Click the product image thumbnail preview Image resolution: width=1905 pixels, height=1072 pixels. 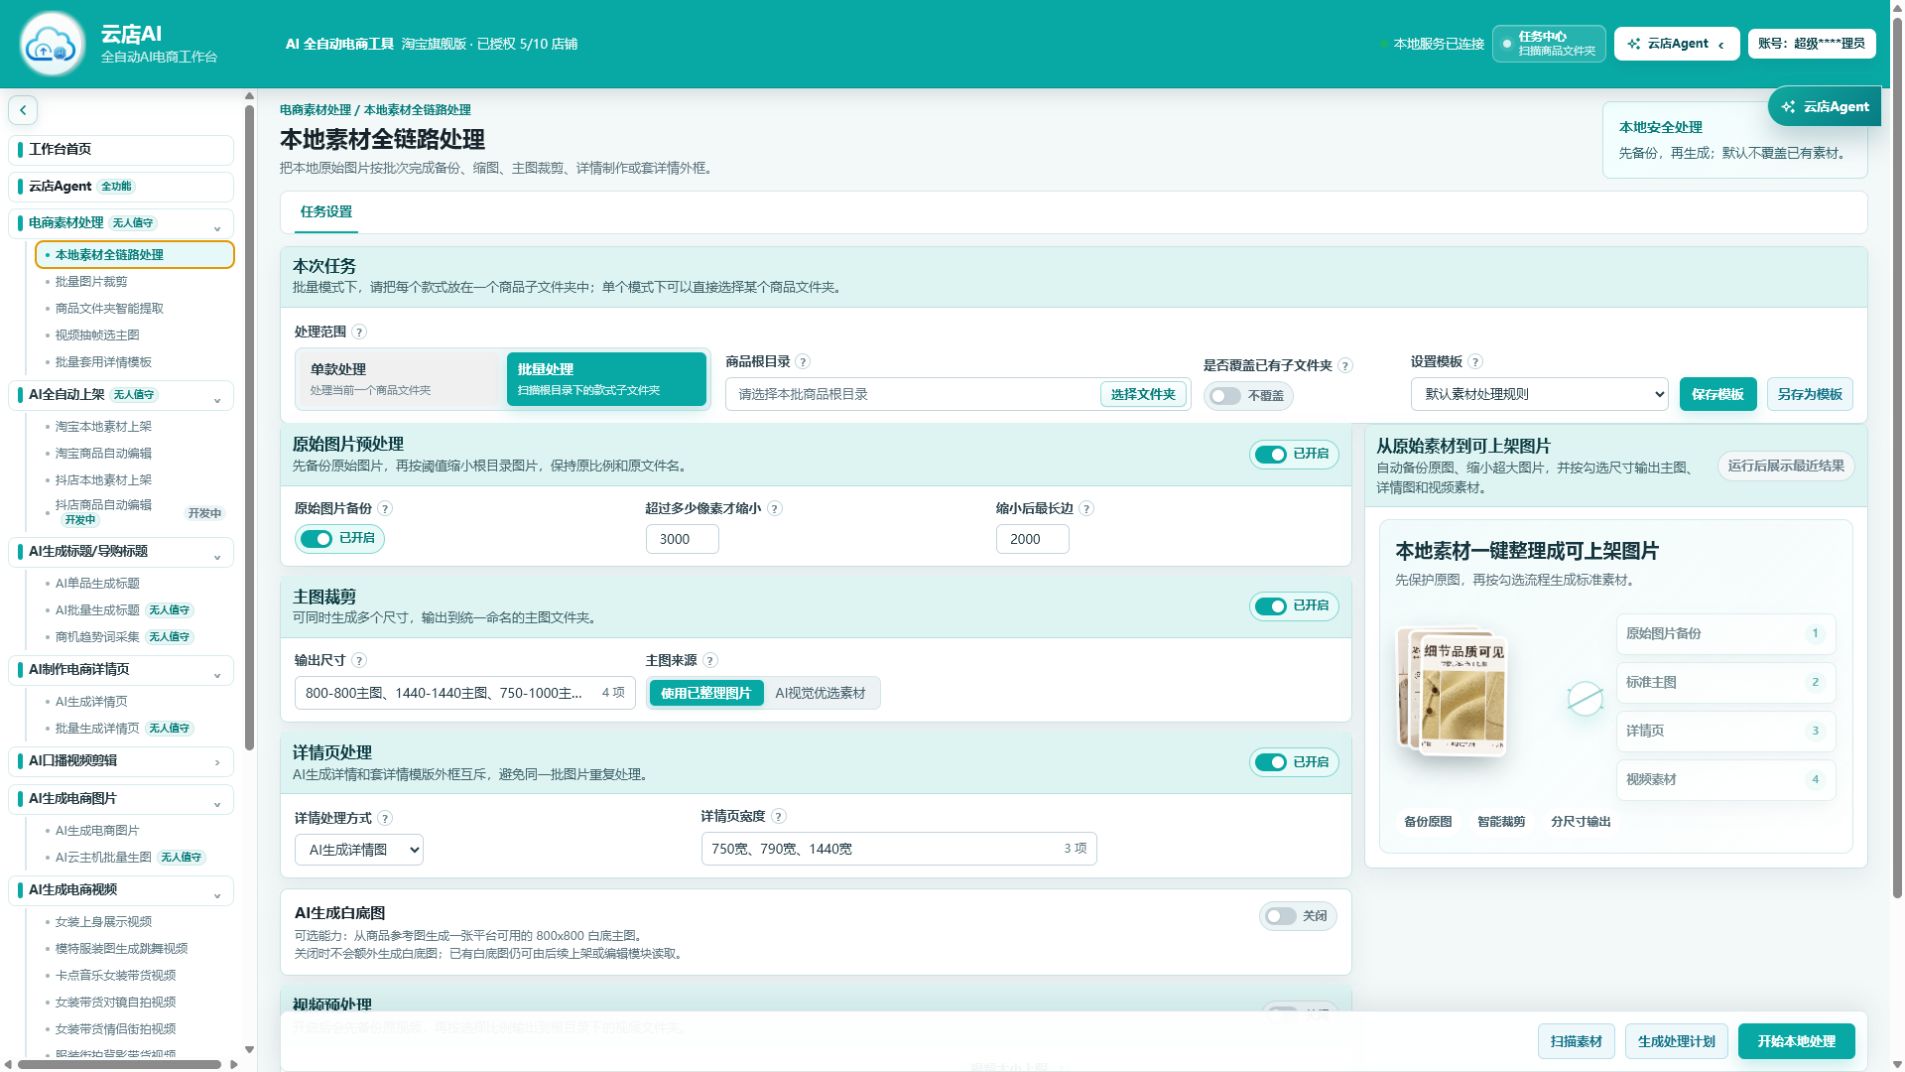coord(1452,691)
